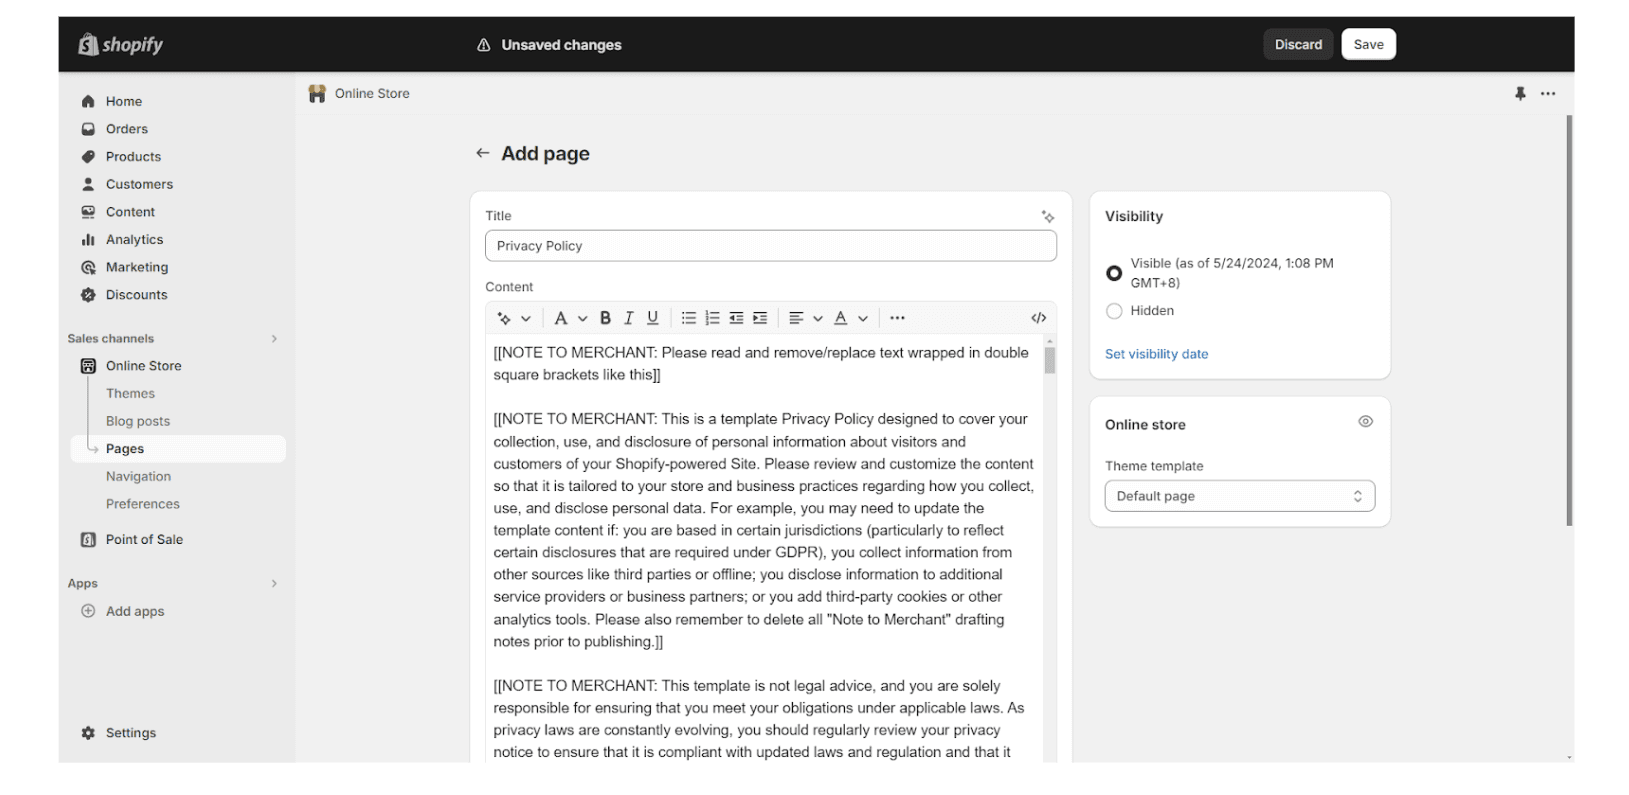
Task: Expand the Apps section chevron
Action: (x=274, y=584)
